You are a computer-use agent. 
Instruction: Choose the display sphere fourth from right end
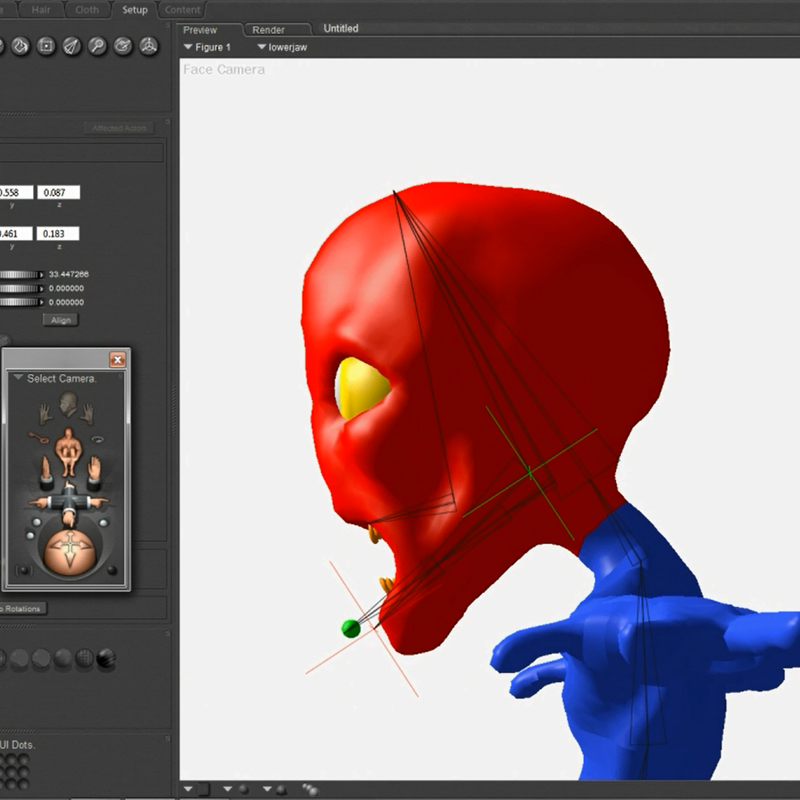click(41, 659)
